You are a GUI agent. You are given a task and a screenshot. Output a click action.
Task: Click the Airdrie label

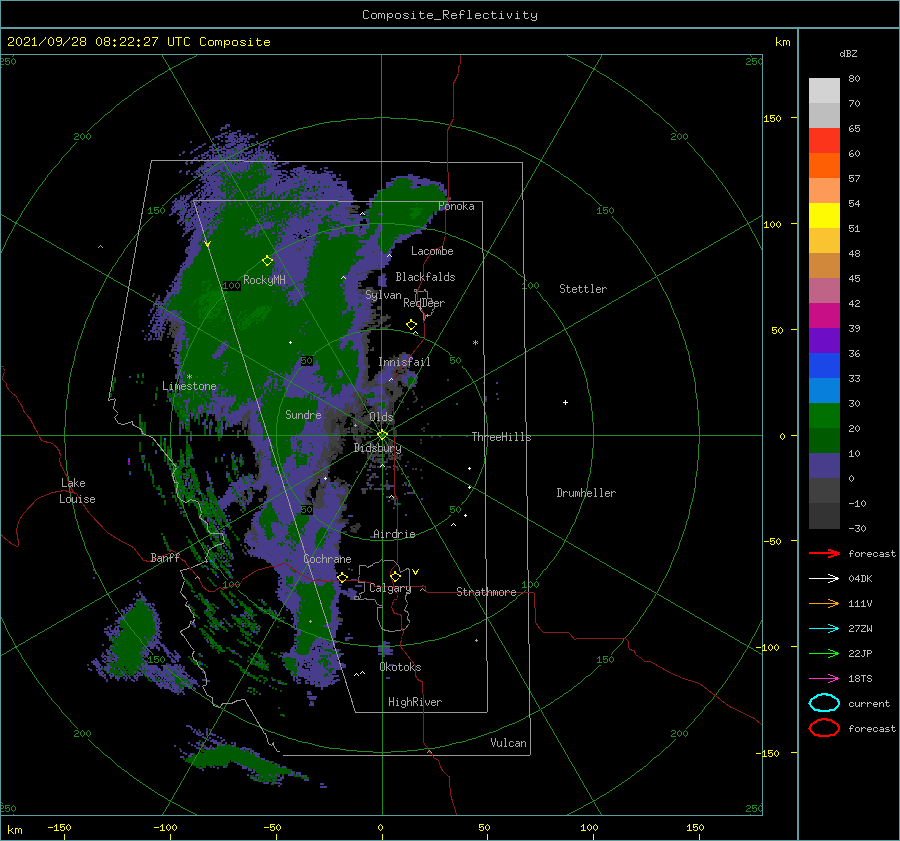(x=394, y=534)
